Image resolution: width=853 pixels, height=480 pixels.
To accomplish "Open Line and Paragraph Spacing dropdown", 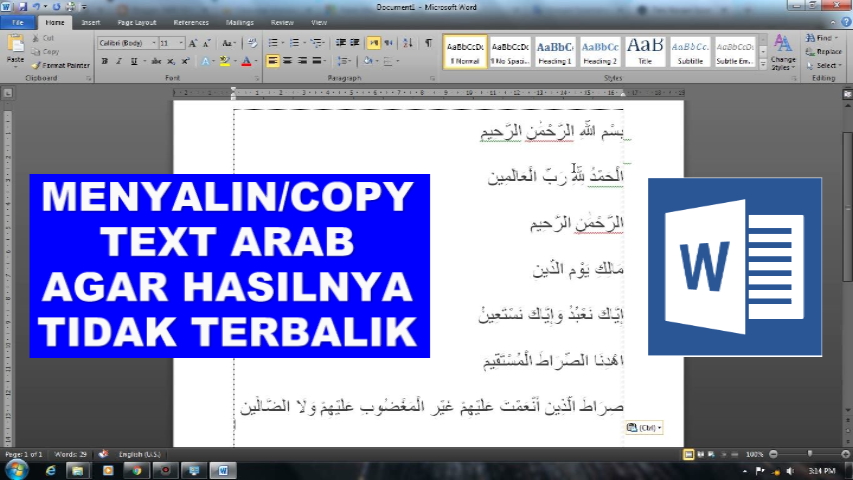I will [x=343, y=61].
